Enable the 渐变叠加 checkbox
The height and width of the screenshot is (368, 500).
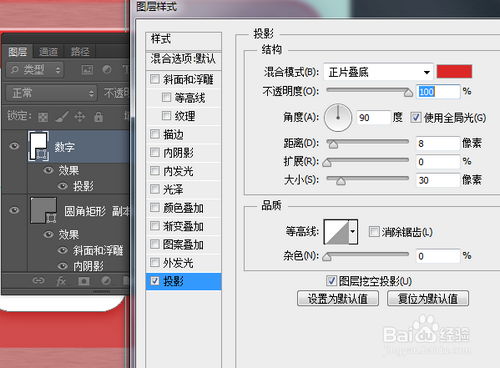point(155,226)
